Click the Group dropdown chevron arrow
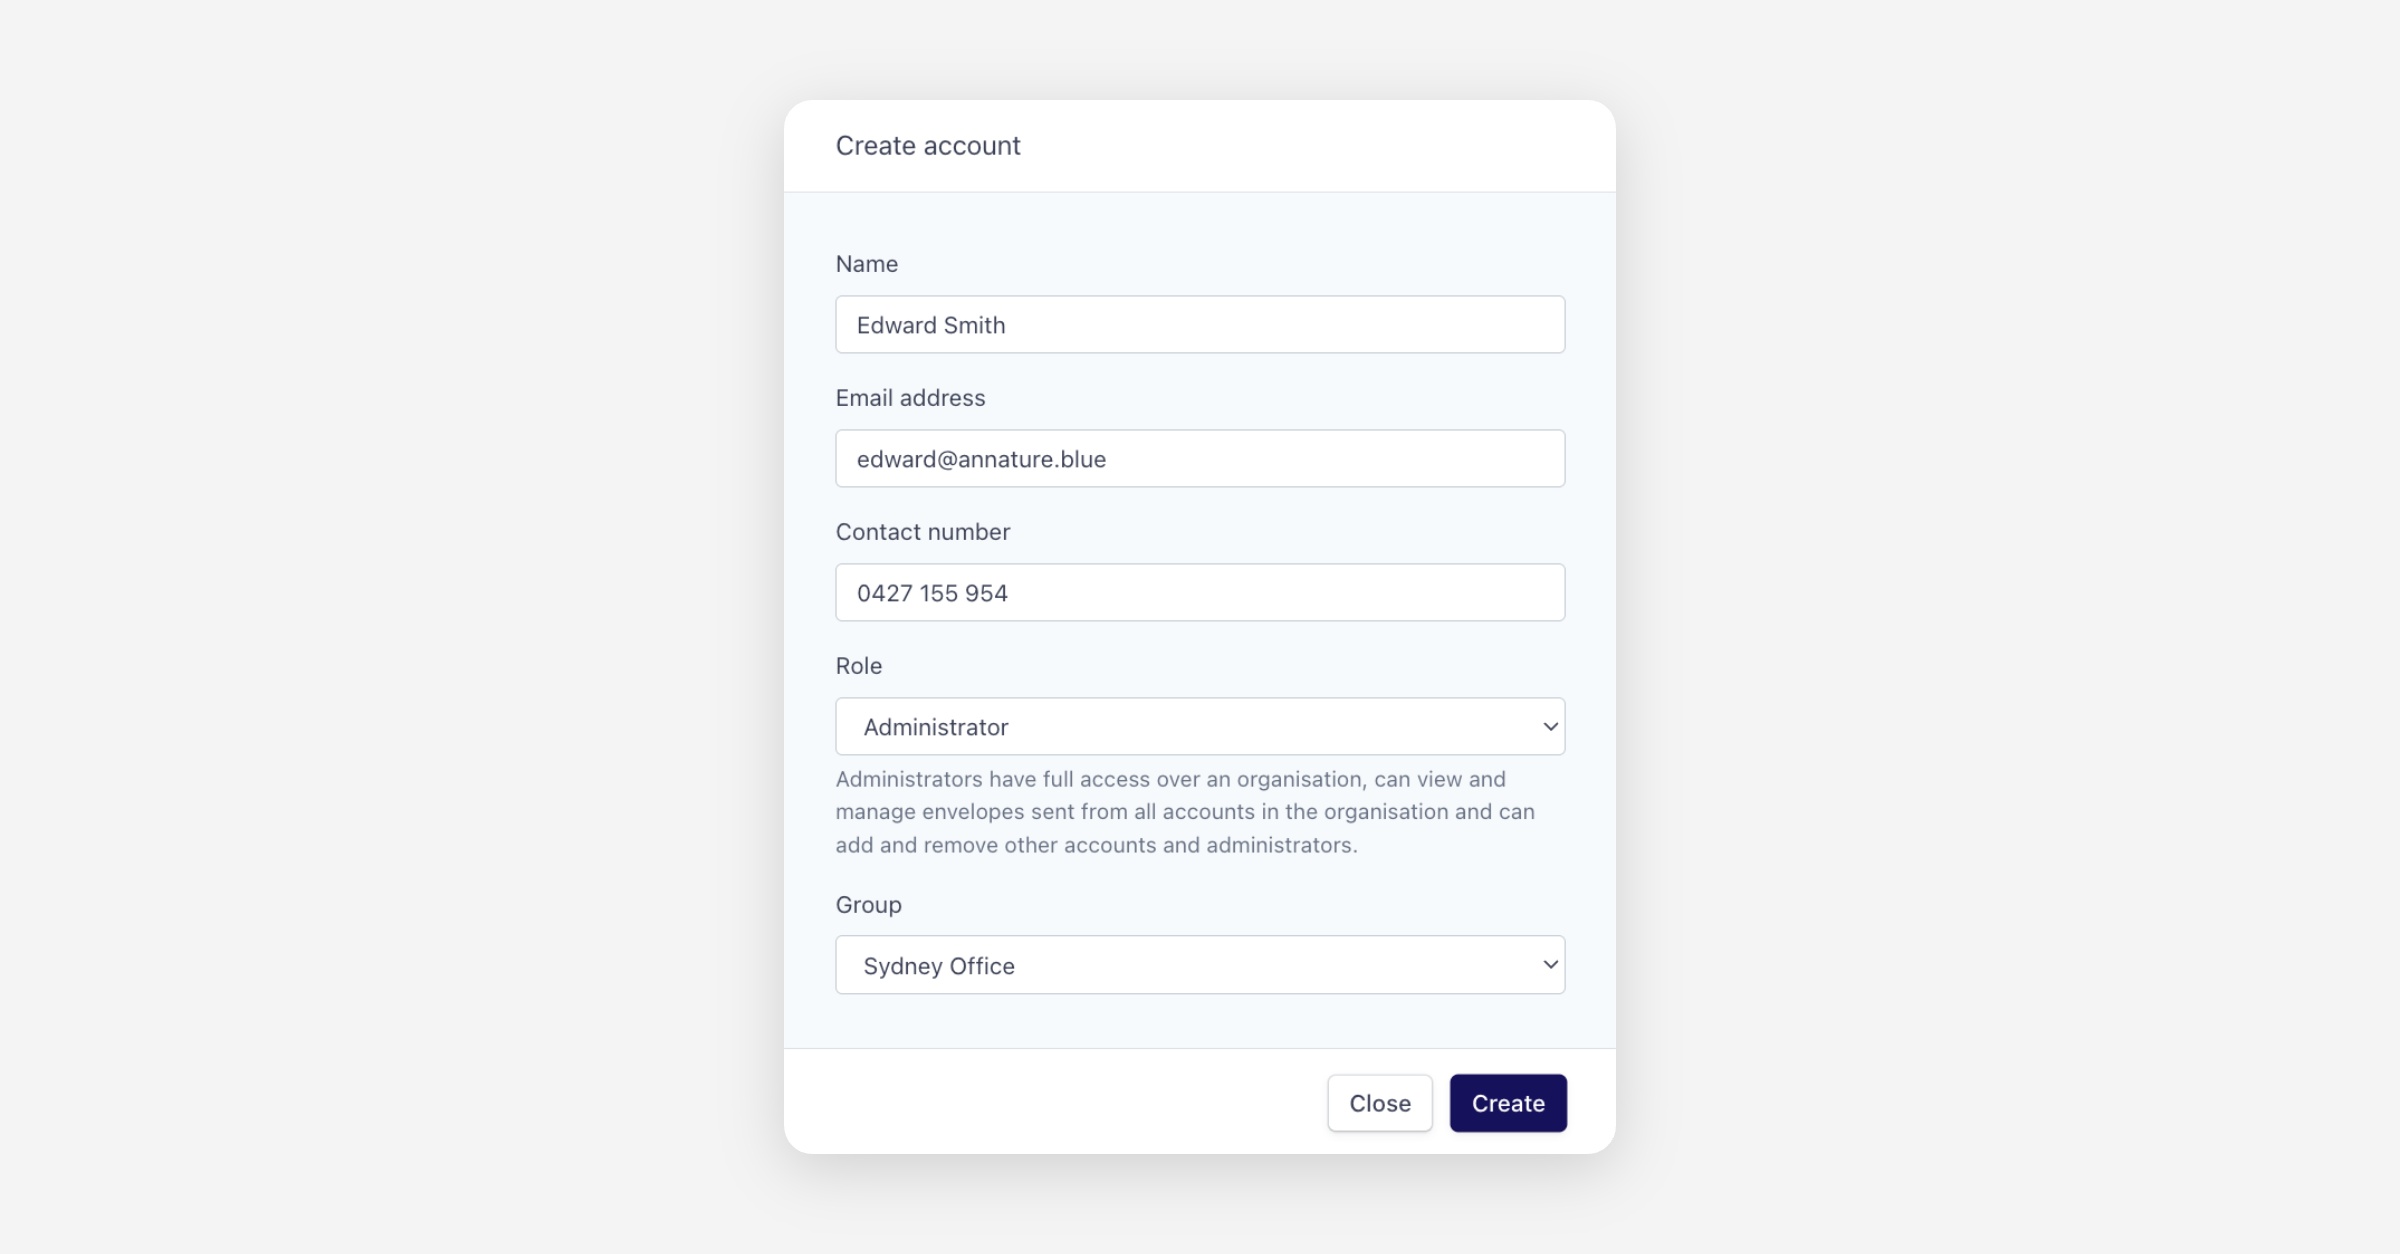This screenshot has width=2400, height=1254. [x=1550, y=965]
